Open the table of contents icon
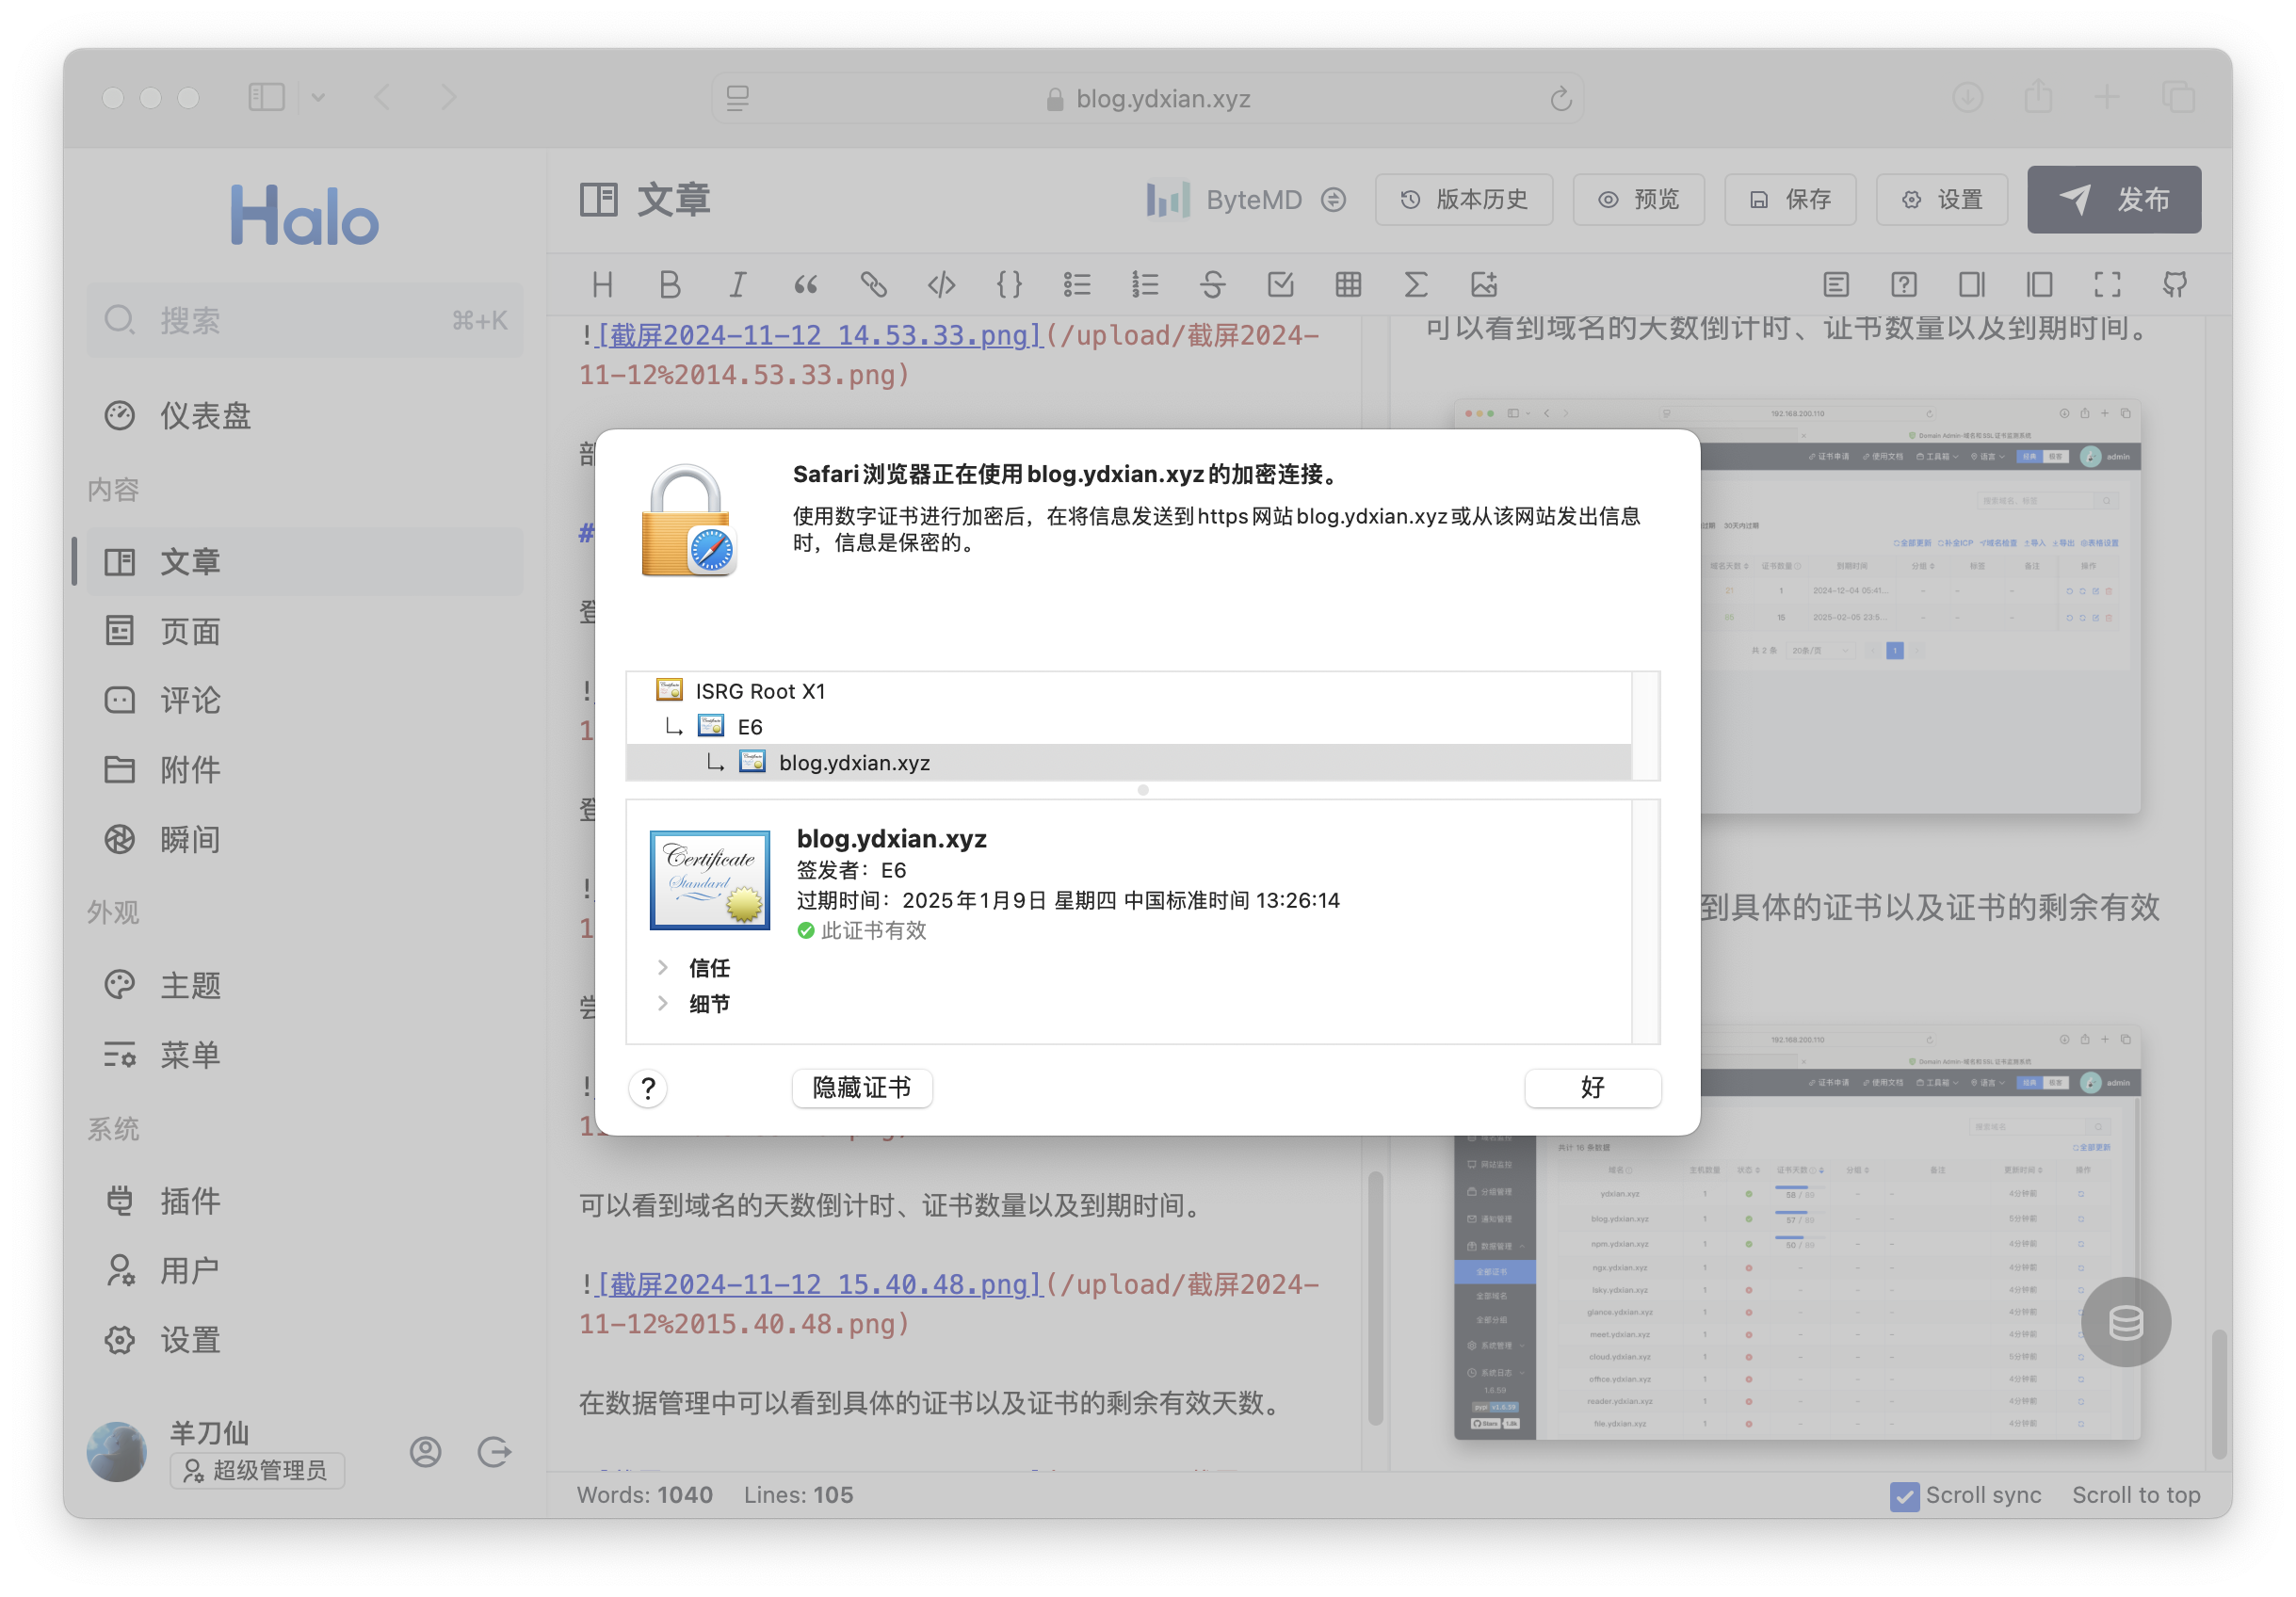The height and width of the screenshot is (1597, 2296). tap(1836, 285)
